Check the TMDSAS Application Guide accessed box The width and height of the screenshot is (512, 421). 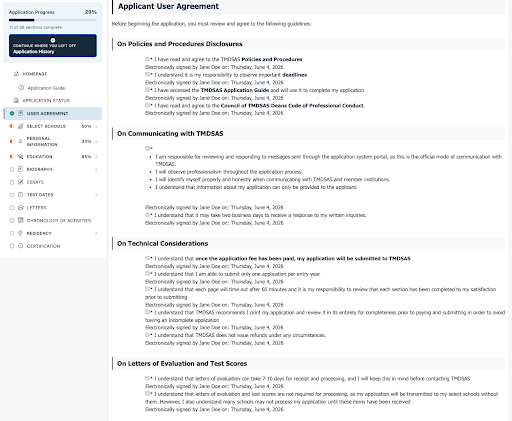(147, 90)
